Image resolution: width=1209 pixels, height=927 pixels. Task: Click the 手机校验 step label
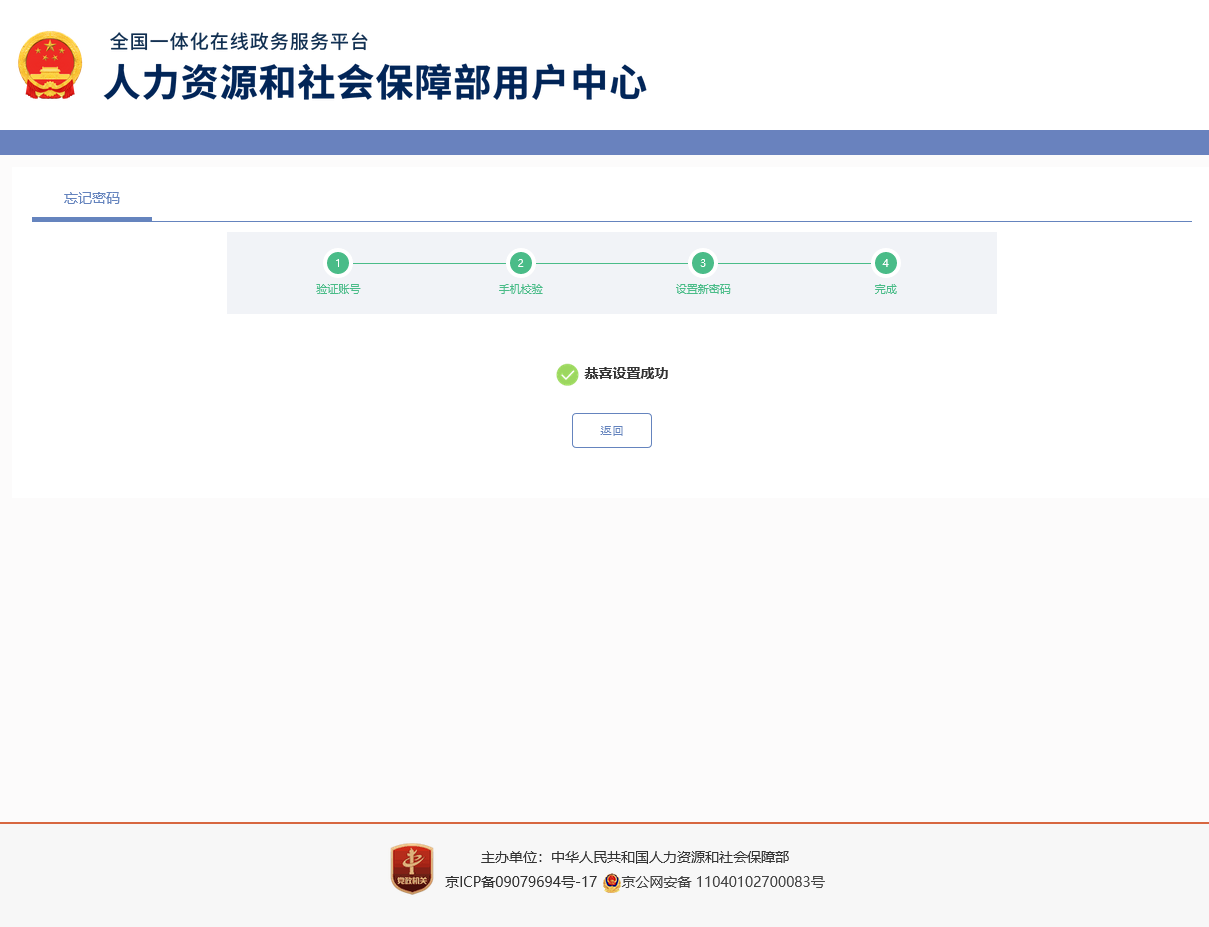click(520, 289)
